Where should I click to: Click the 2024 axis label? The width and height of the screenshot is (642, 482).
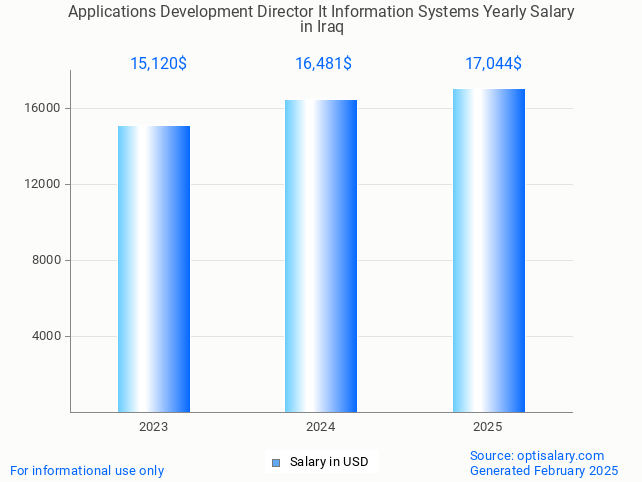(x=321, y=427)
